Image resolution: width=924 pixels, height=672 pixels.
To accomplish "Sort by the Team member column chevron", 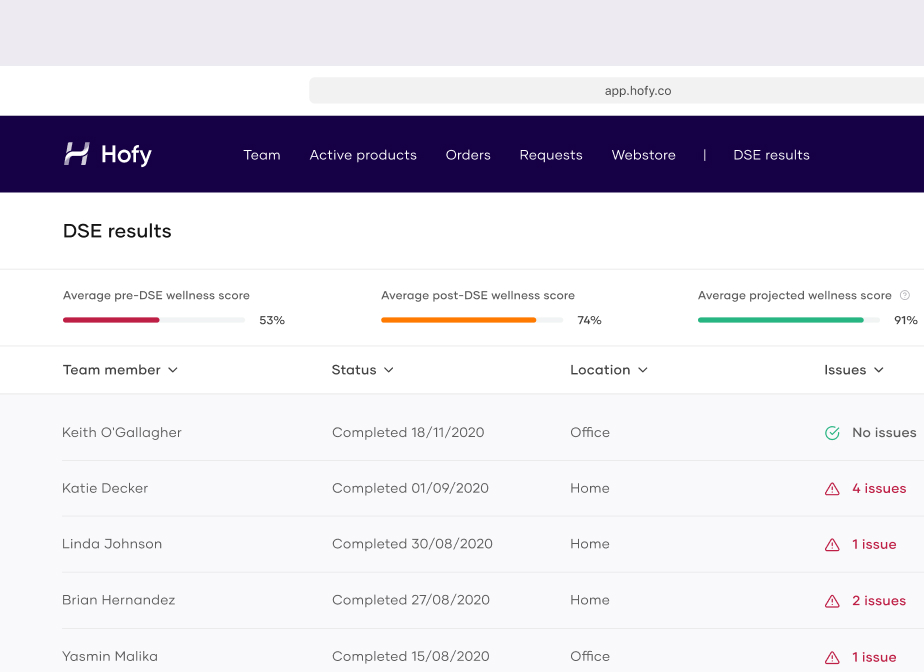I will pyautogui.click(x=173, y=370).
